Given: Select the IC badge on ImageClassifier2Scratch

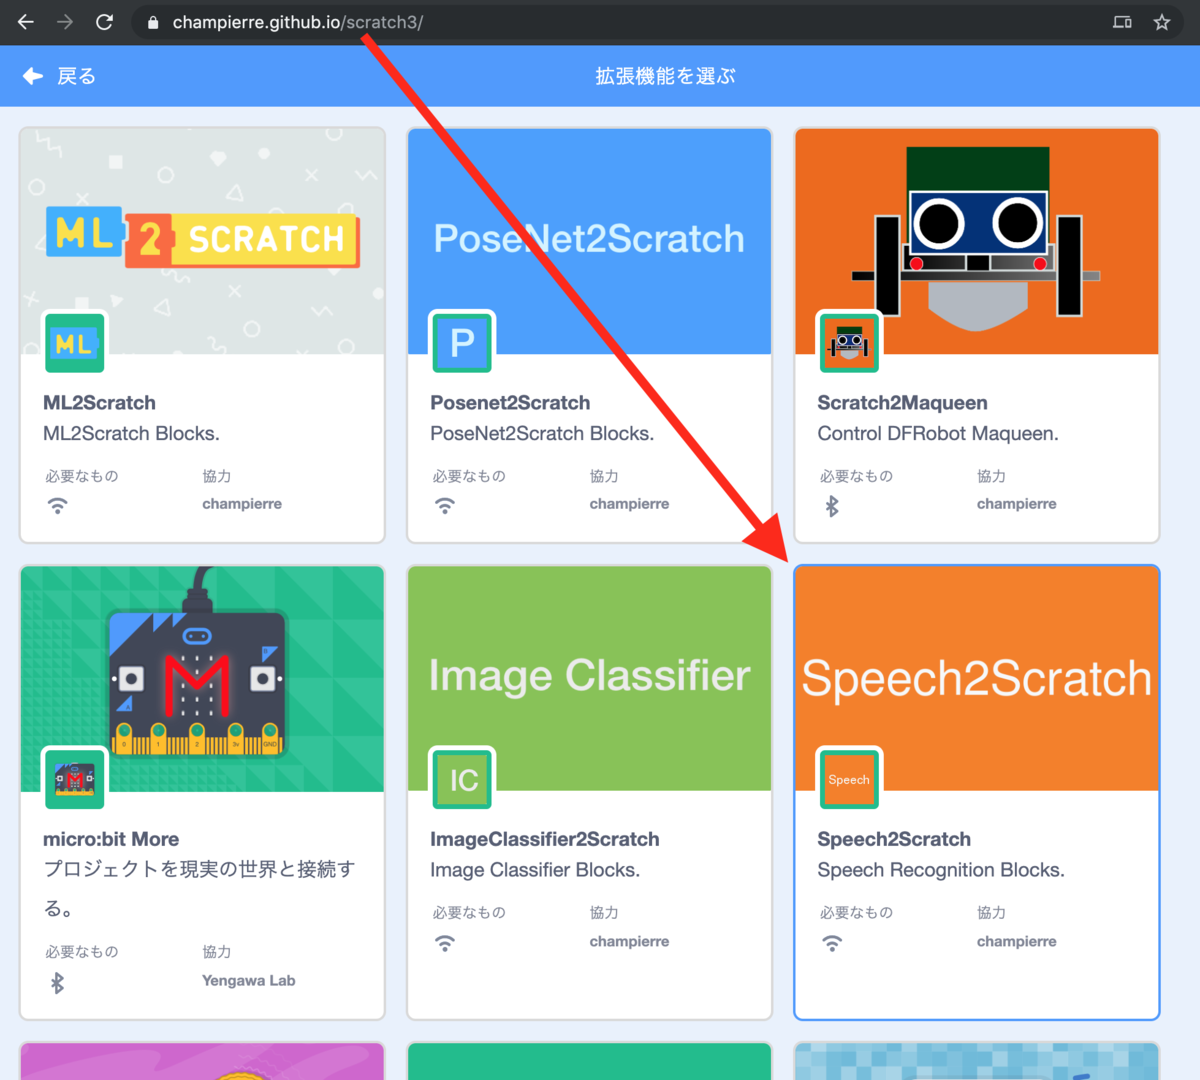Looking at the screenshot, I should (x=461, y=779).
